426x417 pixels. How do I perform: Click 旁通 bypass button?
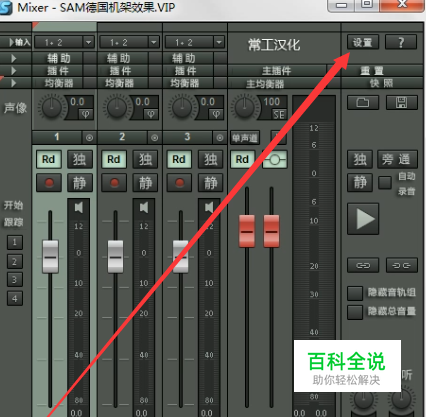tap(397, 160)
